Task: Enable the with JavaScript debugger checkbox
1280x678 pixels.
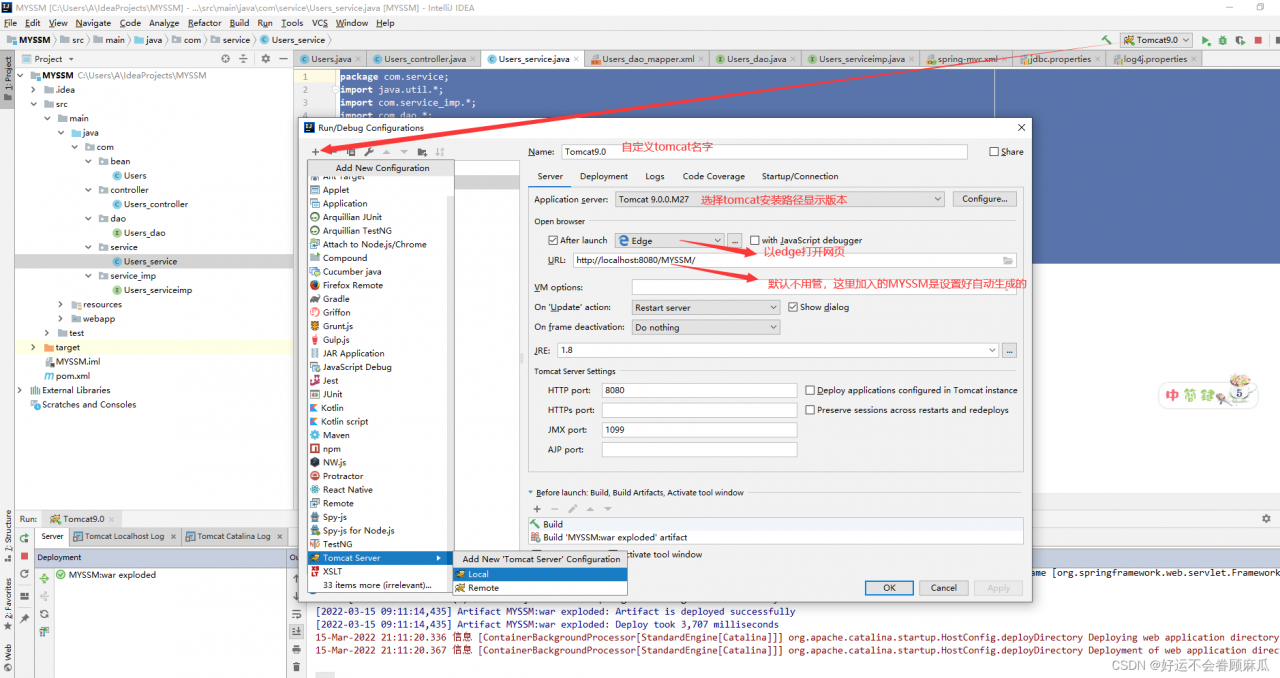Action: (755, 241)
